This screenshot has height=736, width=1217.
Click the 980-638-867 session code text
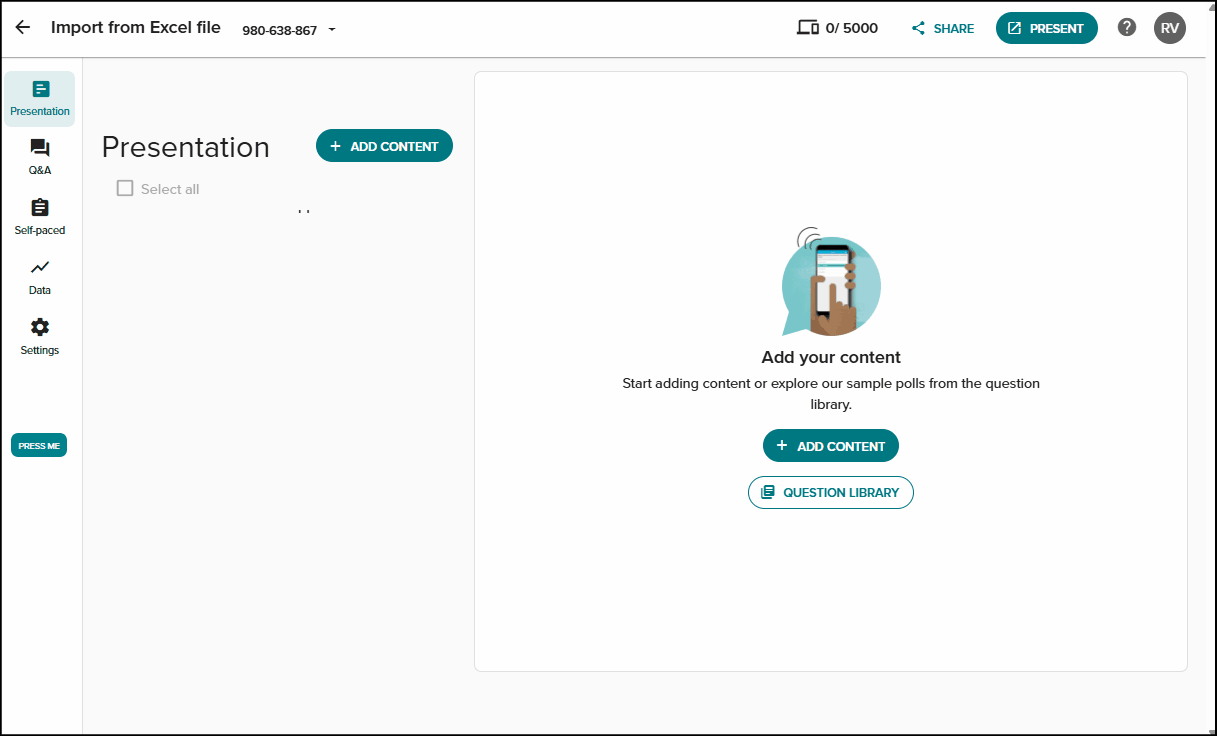pyautogui.click(x=280, y=30)
